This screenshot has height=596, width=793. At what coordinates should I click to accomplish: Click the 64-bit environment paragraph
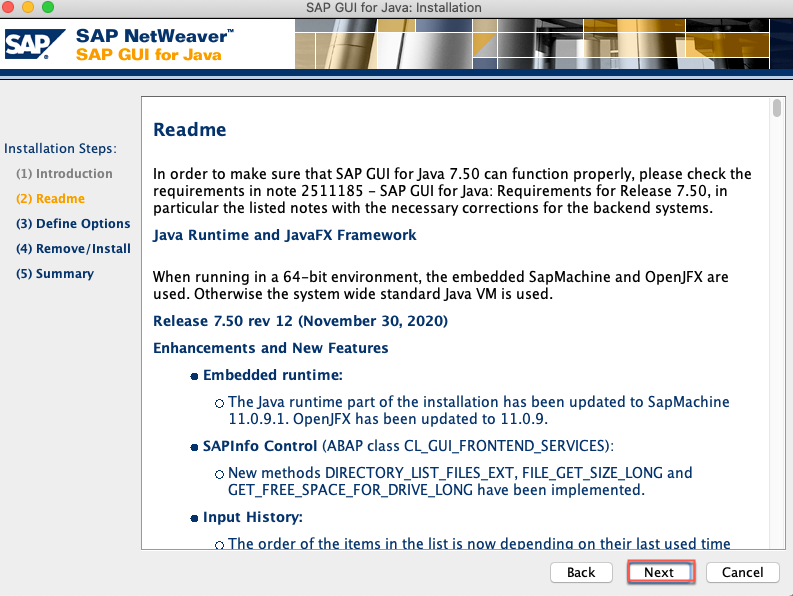click(440, 285)
